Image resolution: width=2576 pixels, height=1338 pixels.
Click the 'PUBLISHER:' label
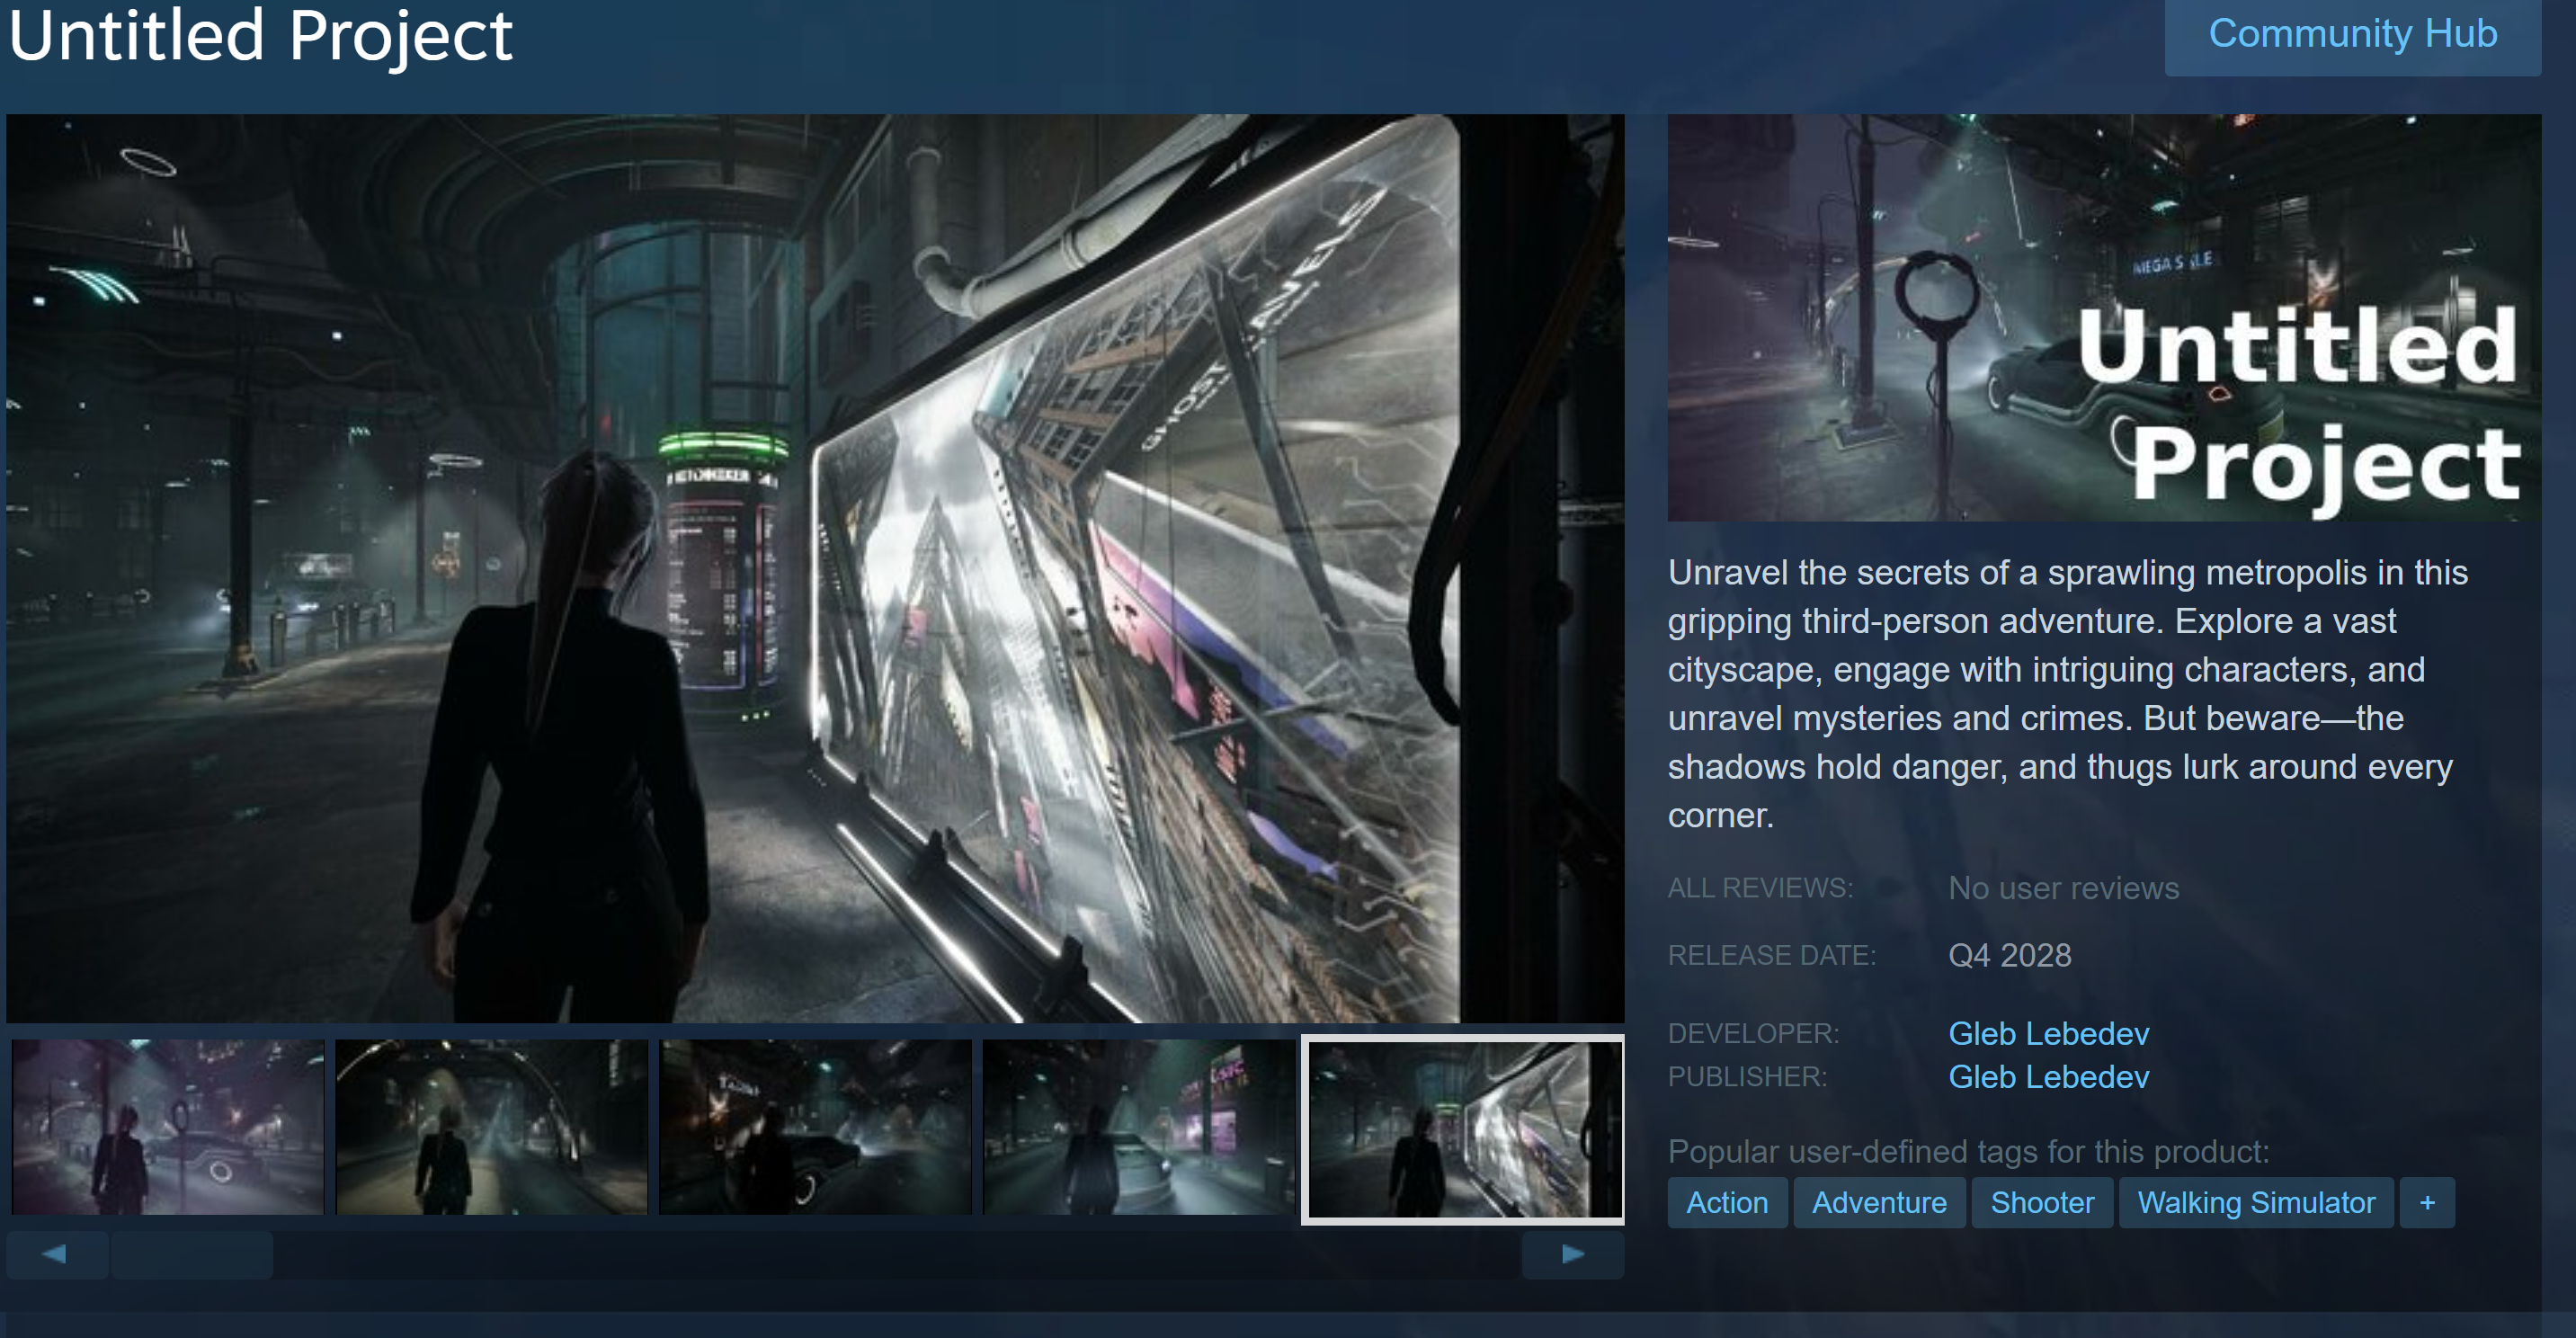(1747, 1077)
